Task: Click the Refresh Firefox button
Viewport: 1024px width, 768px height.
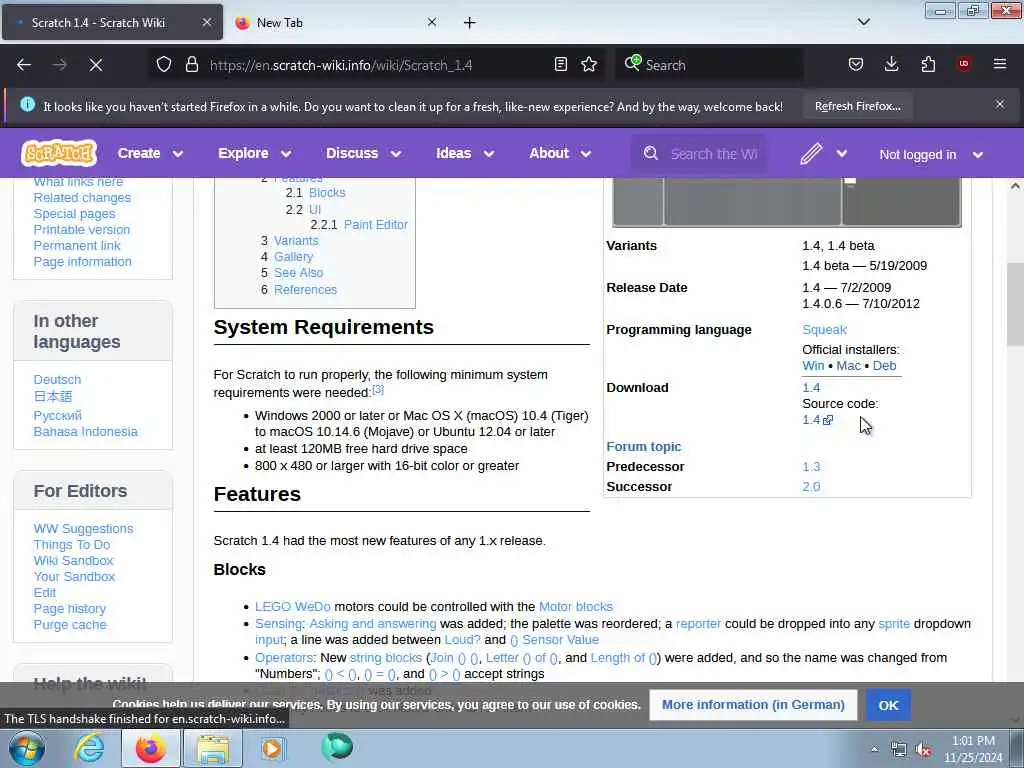Action: coord(857,106)
